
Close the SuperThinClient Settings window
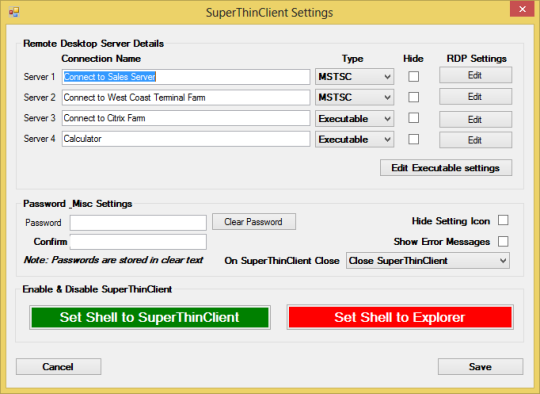click(x=522, y=9)
